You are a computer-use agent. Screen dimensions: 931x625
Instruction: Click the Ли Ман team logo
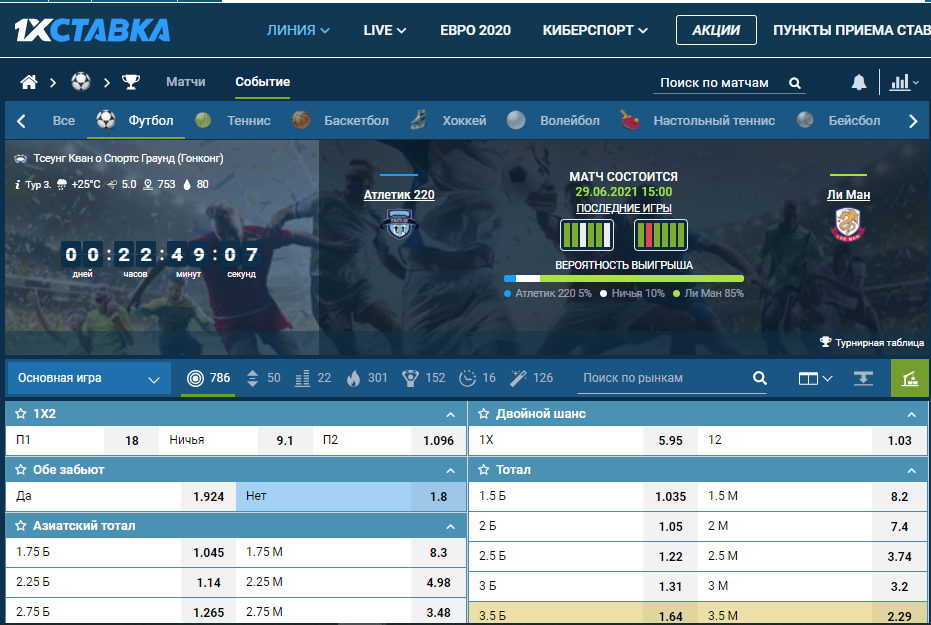[x=848, y=224]
